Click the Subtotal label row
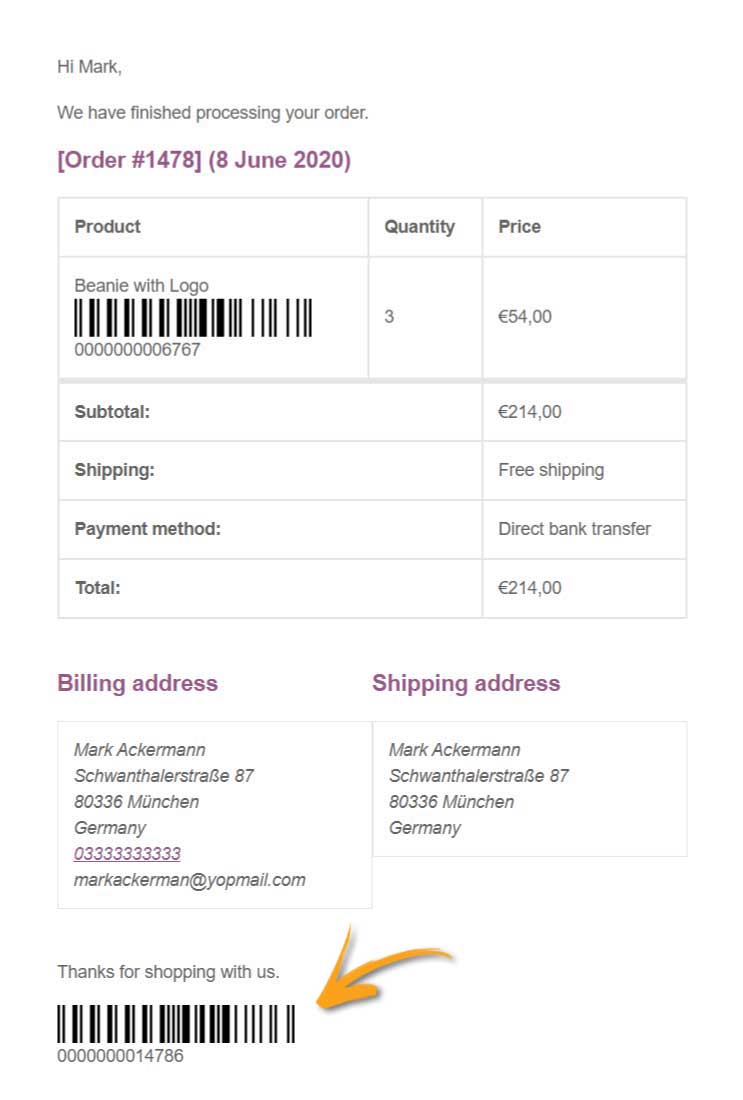The image size is (743, 1100). [270, 412]
